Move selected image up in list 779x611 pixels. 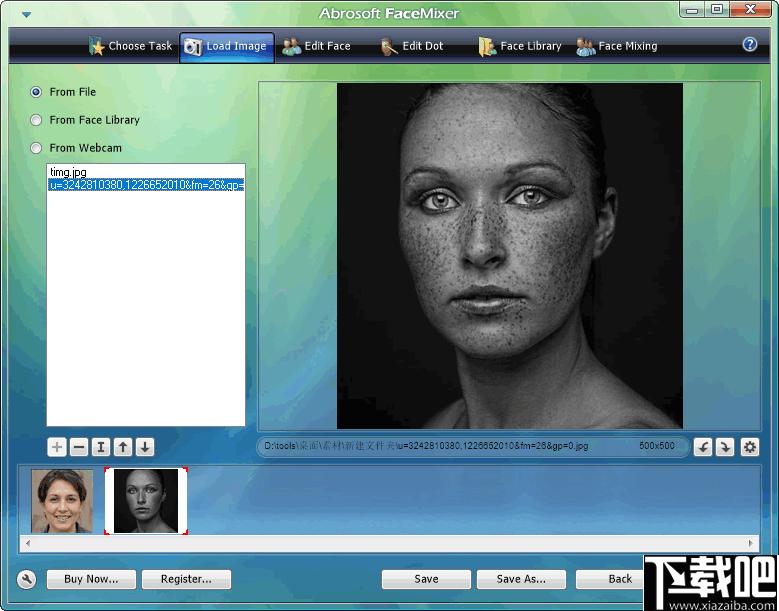tap(123, 447)
